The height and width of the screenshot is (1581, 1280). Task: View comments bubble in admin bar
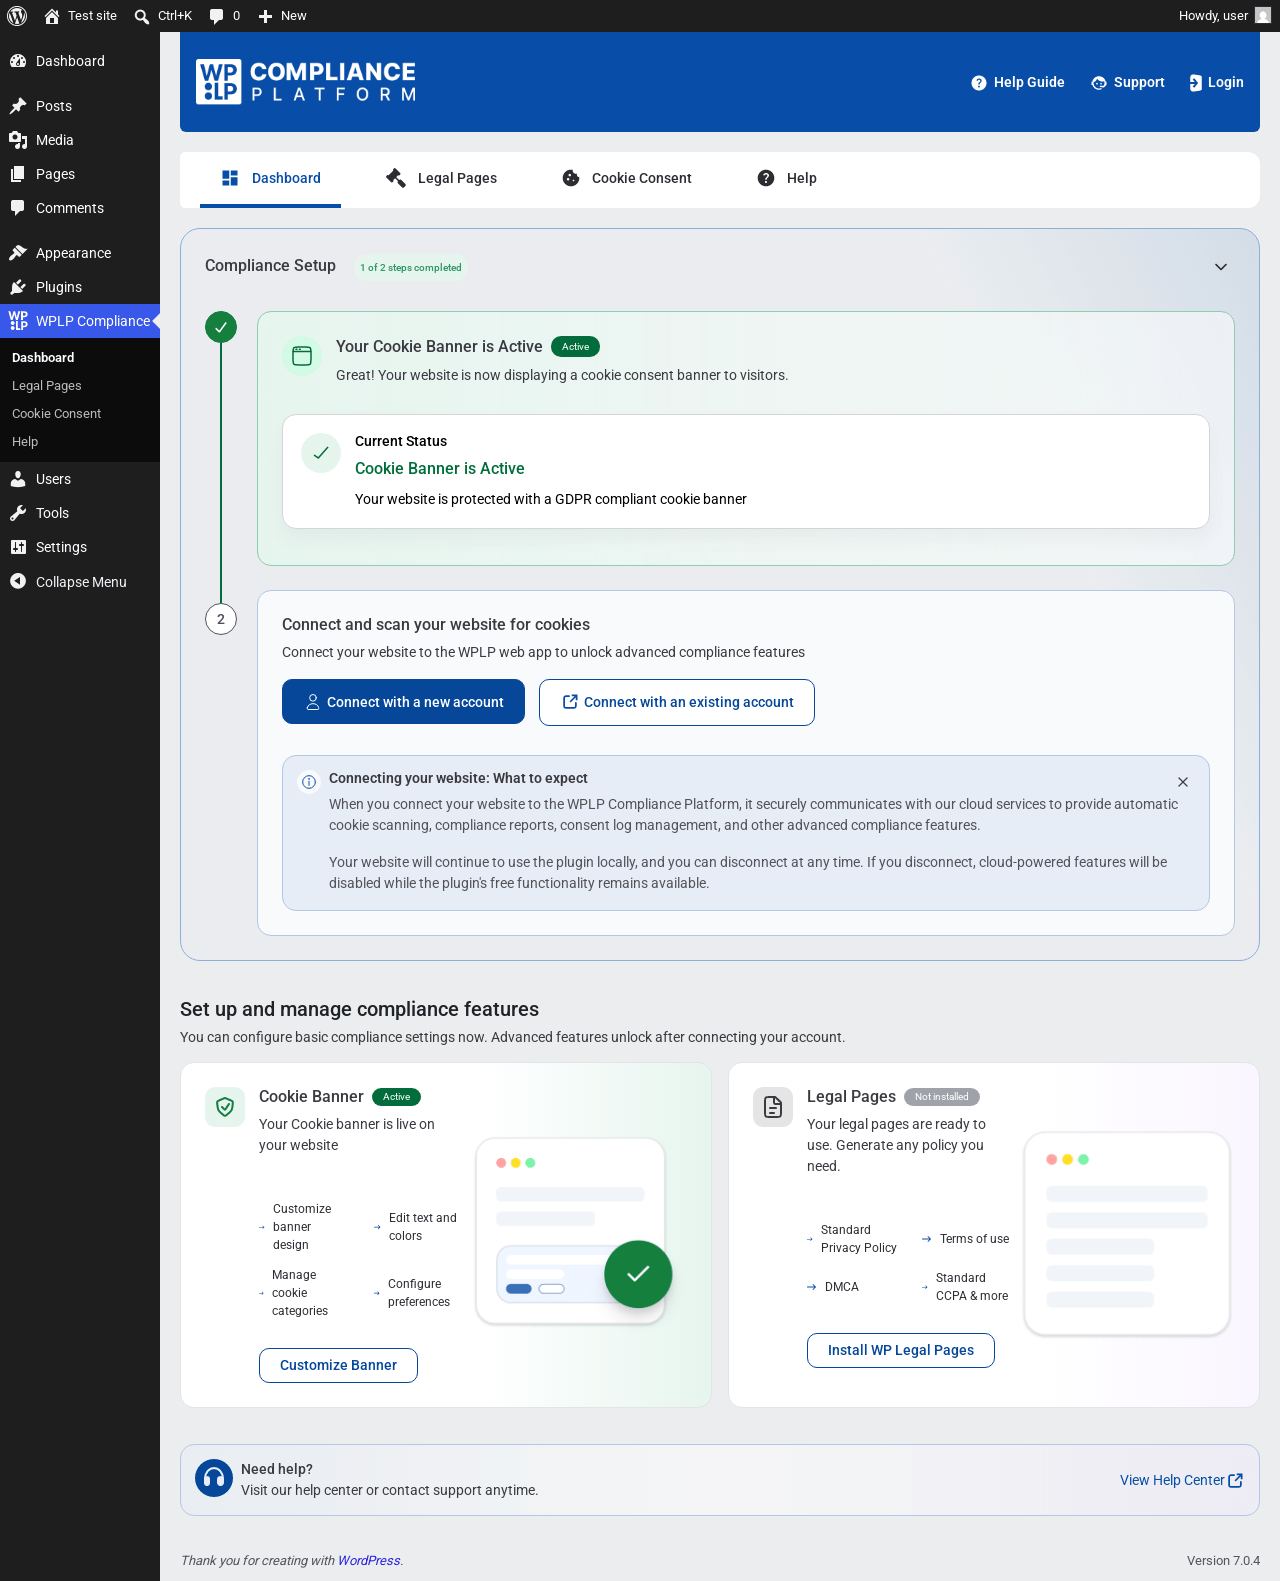point(216,16)
